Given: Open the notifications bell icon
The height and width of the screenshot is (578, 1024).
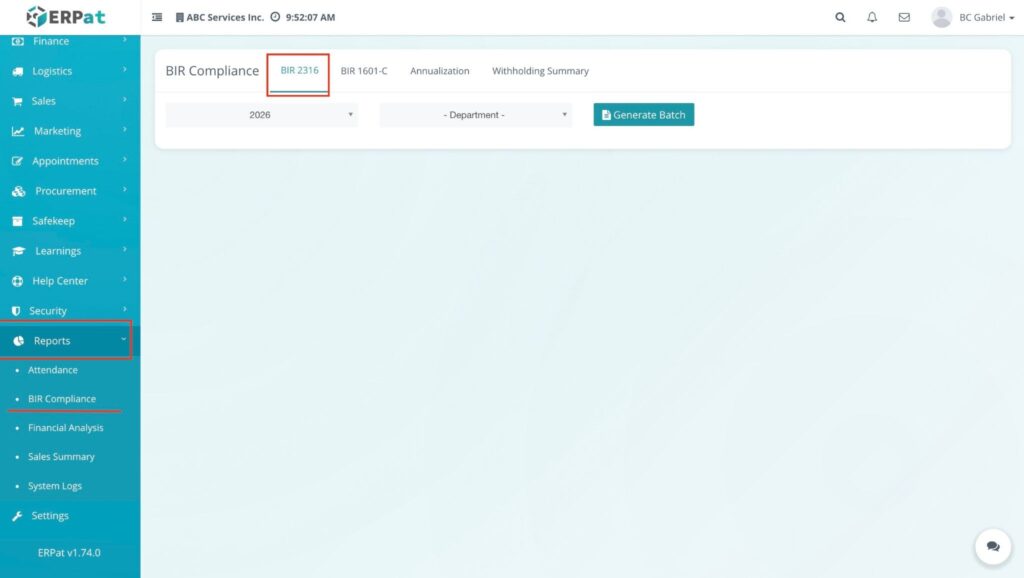Looking at the screenshot, I should [x=872, y=17].
